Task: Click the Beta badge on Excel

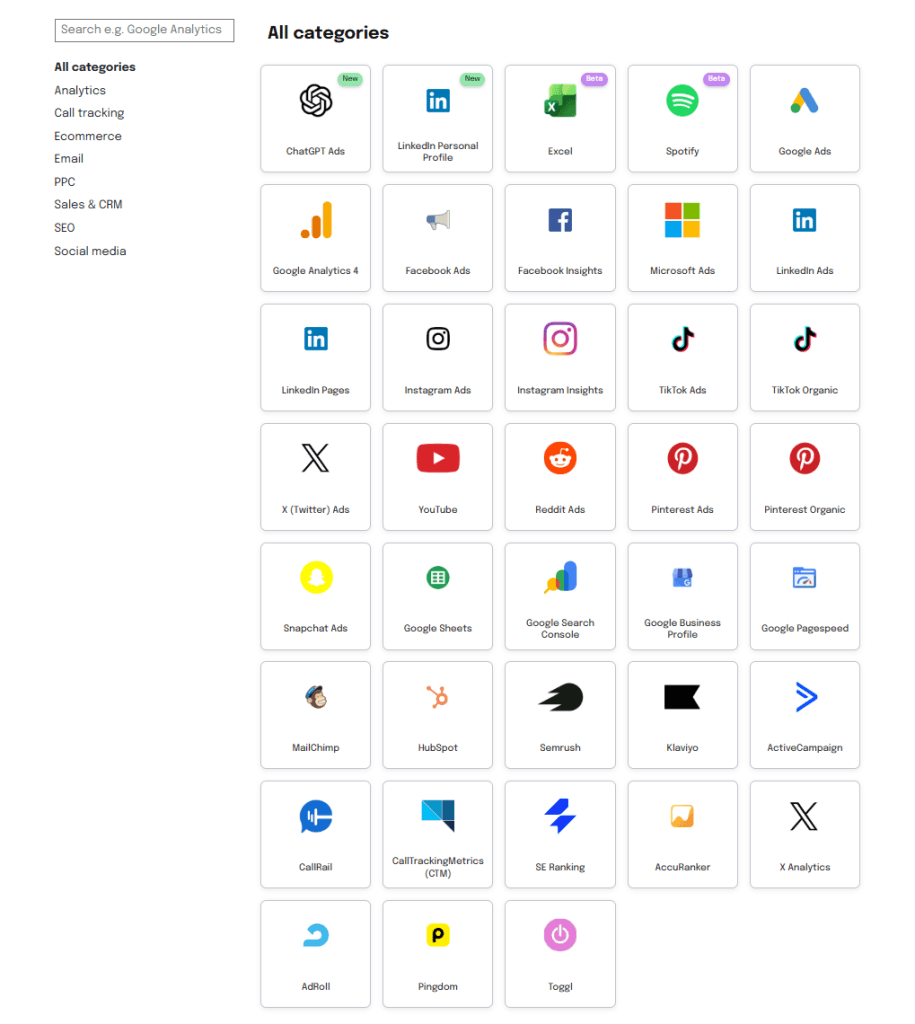Action: [x=594, y=78]
